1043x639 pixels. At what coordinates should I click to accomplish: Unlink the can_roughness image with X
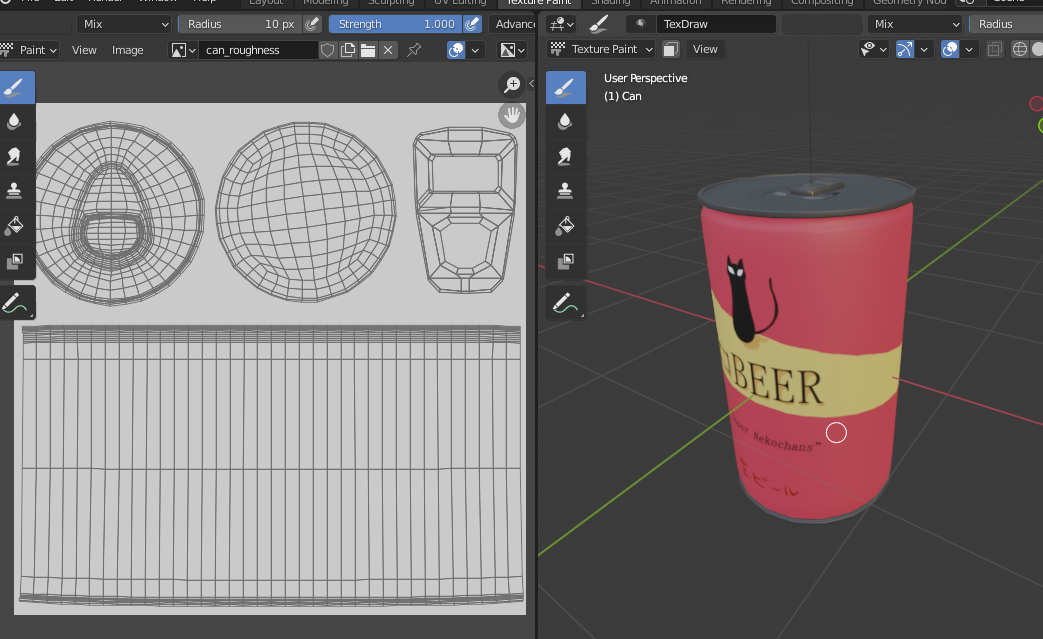coord(388,50)
